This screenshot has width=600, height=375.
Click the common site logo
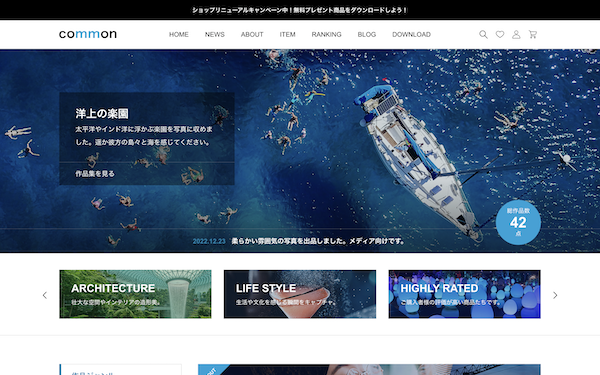88,34
